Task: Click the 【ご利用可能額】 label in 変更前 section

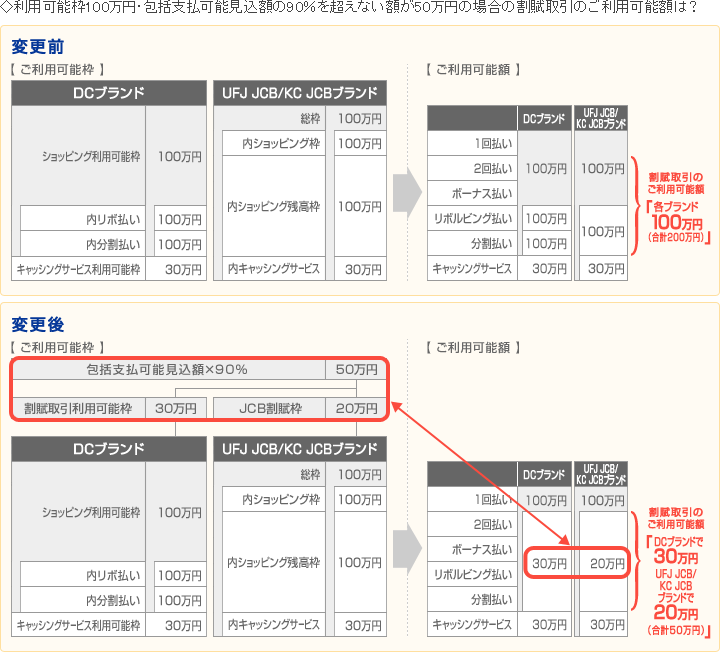Action: (472, 70)
